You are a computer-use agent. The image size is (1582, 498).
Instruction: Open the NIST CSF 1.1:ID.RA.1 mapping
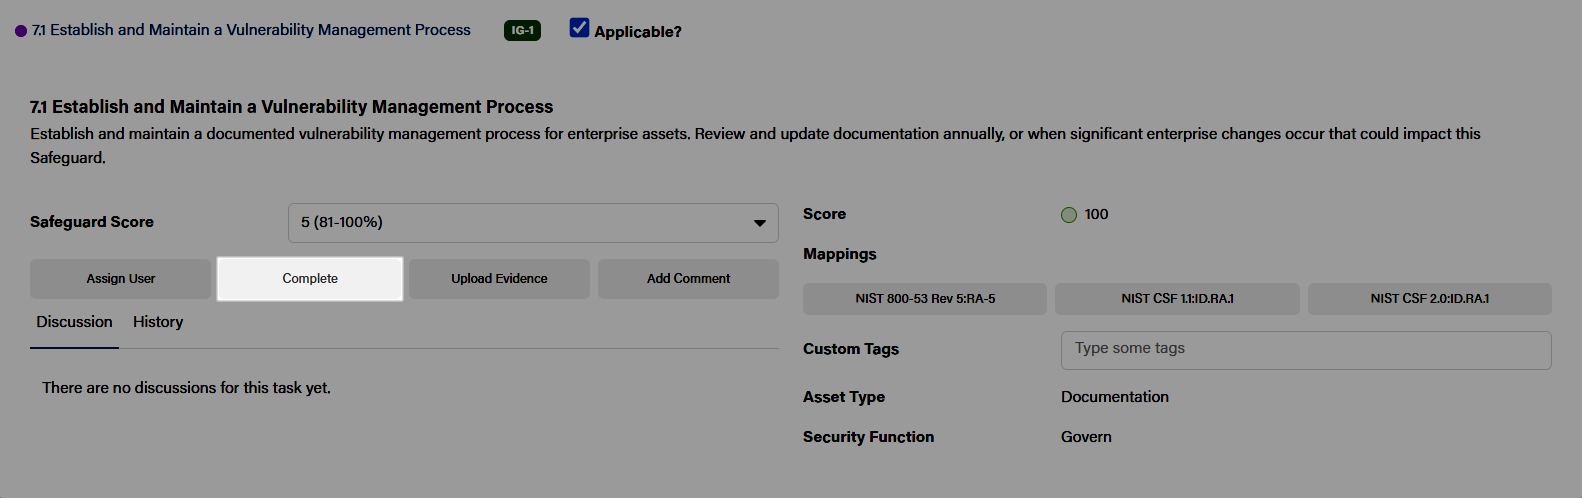(x=1177, y=299)
